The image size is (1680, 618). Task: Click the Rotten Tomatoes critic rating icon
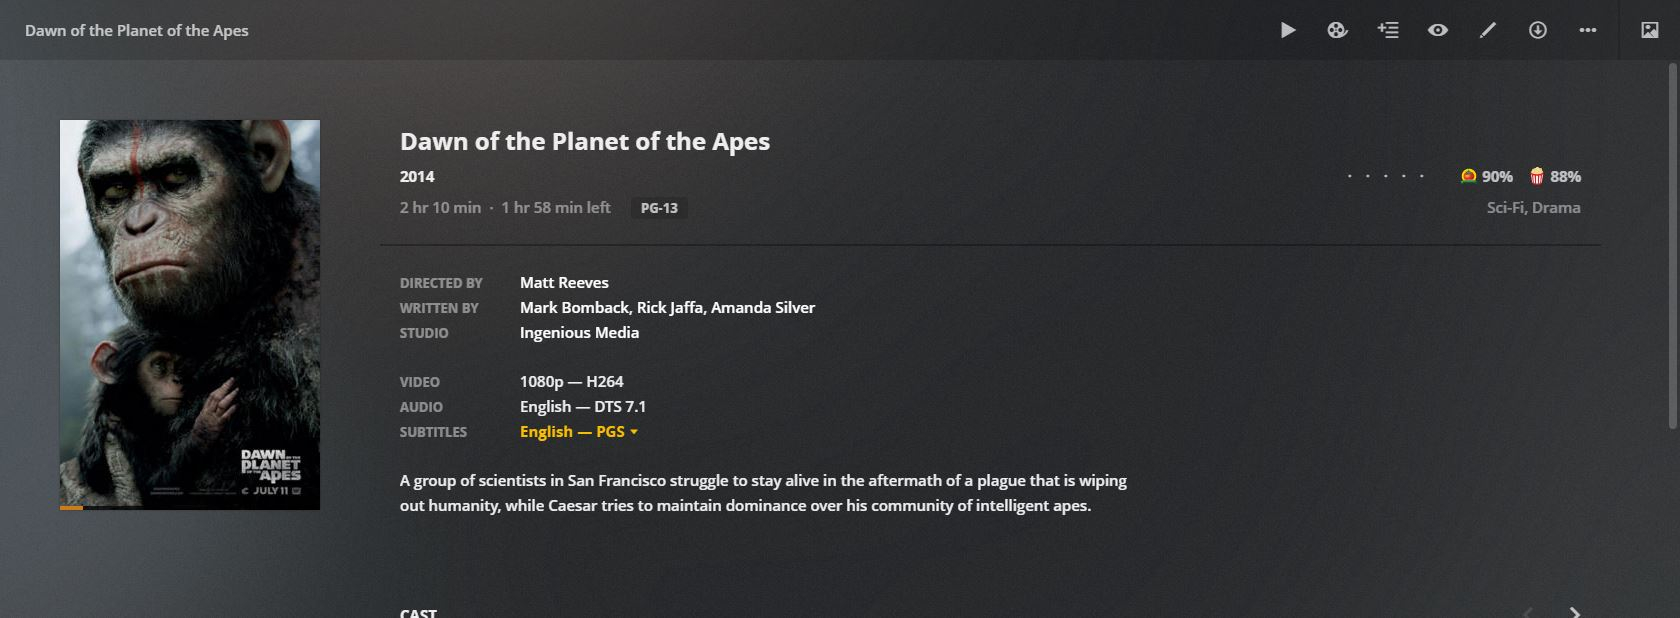tap(1468, 176)
